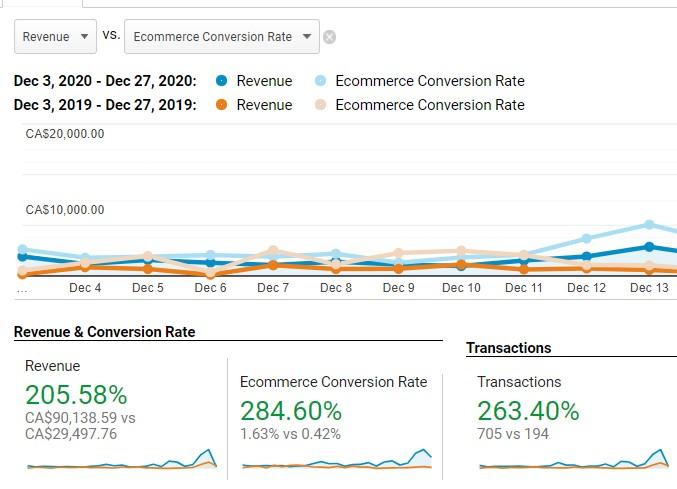The width and height of the screenshot is (677, 489).
Task: Select the Transactions 263.40% metric
Action: [x=528, y=411]
